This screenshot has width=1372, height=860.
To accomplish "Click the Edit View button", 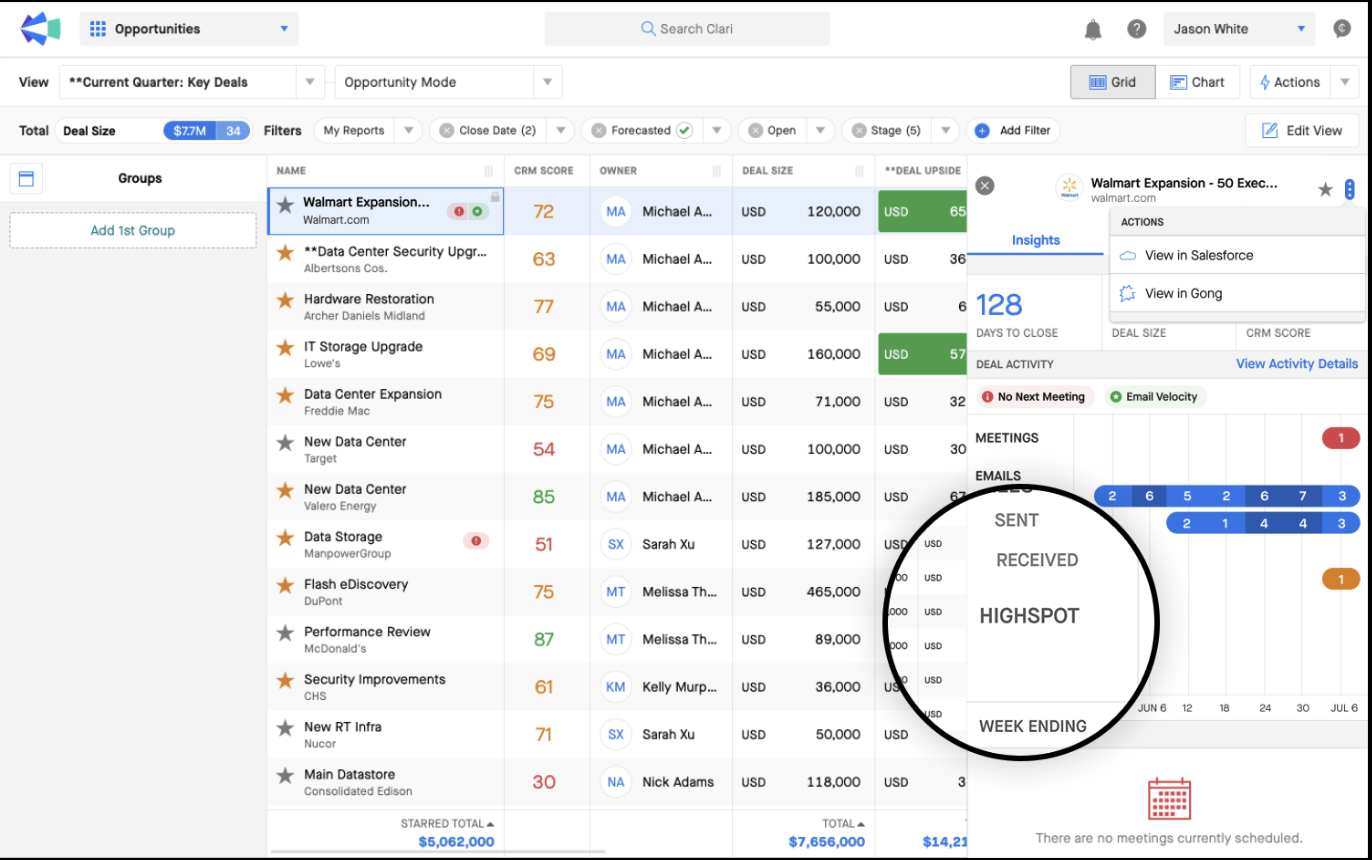I will click(1302, 130).
